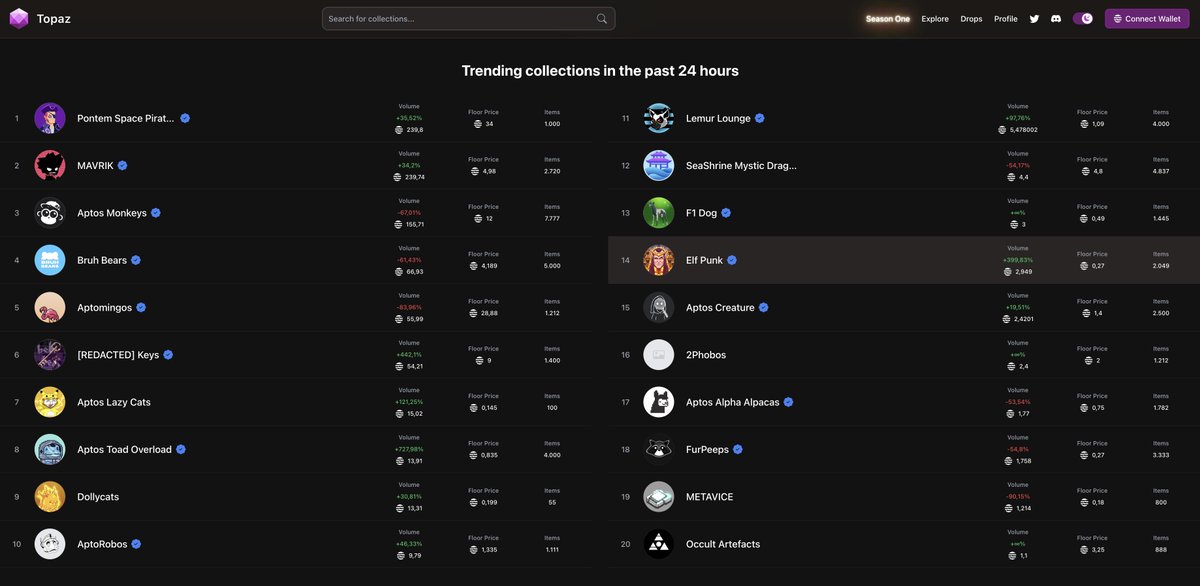
Task: Click the Topaz logo icon
Action: pyautogui.click(x=18, y=18)
